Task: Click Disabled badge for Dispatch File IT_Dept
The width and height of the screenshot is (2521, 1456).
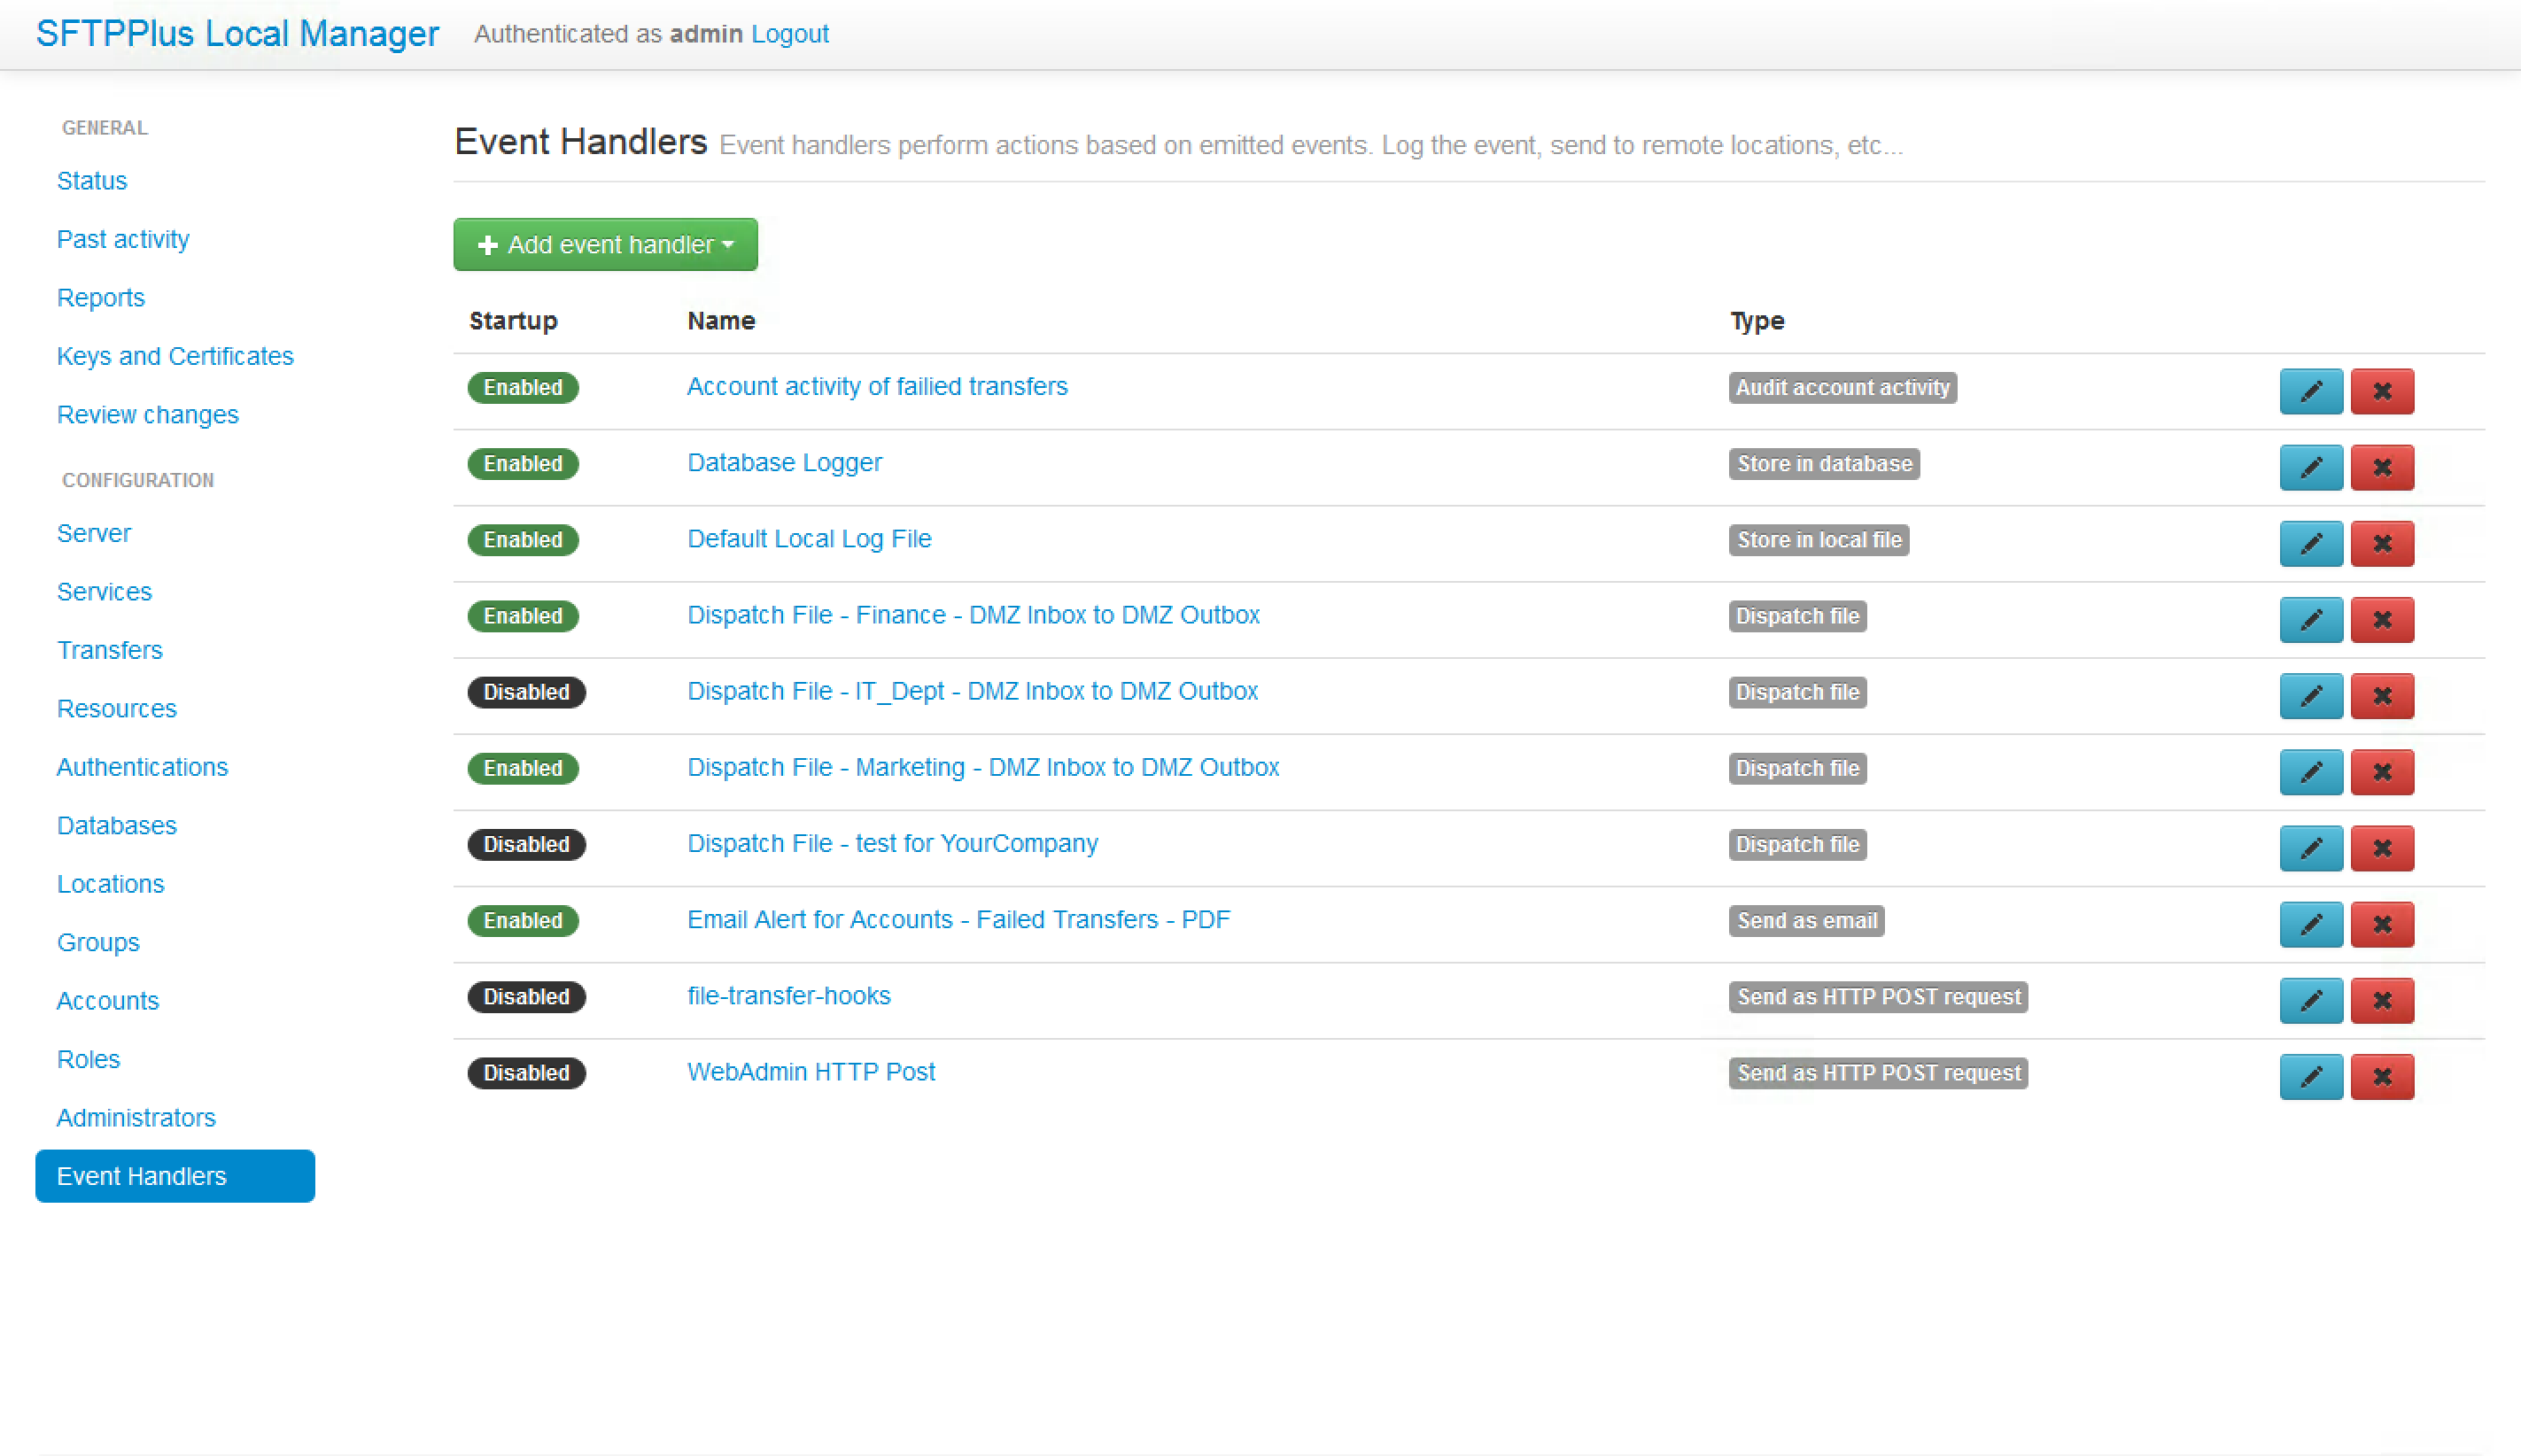Action: 526,692
